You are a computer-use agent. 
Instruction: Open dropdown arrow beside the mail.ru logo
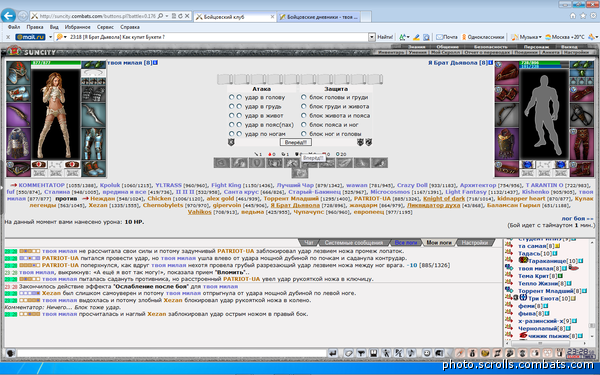point(50,37)
